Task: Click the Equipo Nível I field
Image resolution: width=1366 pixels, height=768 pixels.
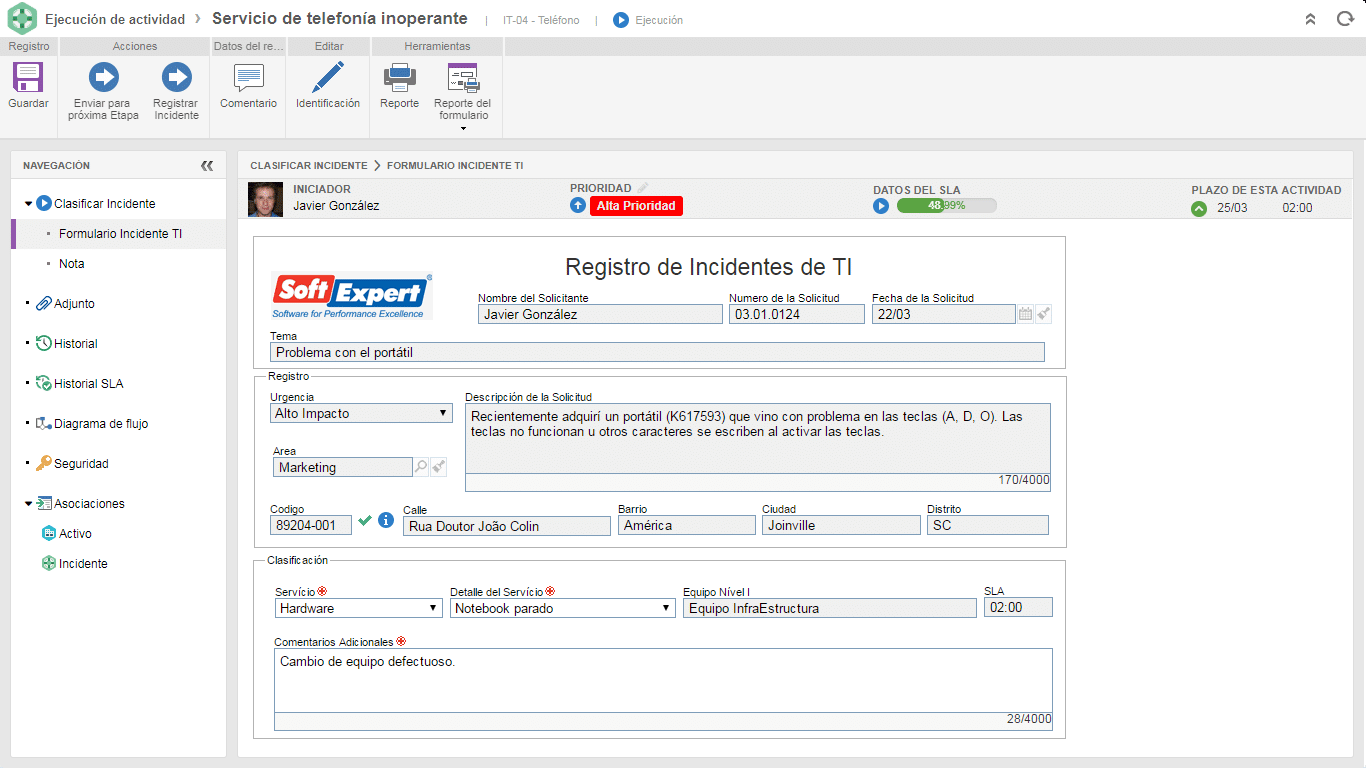Action: point(830,608)
